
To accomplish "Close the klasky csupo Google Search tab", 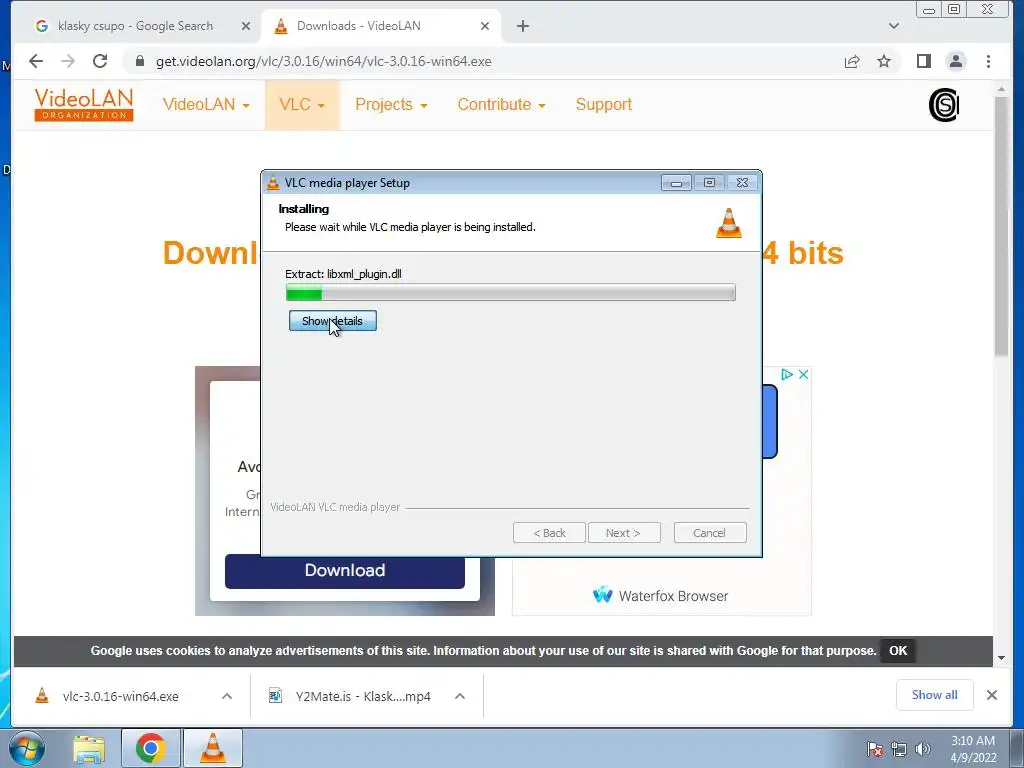I will [x=246, y=26].
